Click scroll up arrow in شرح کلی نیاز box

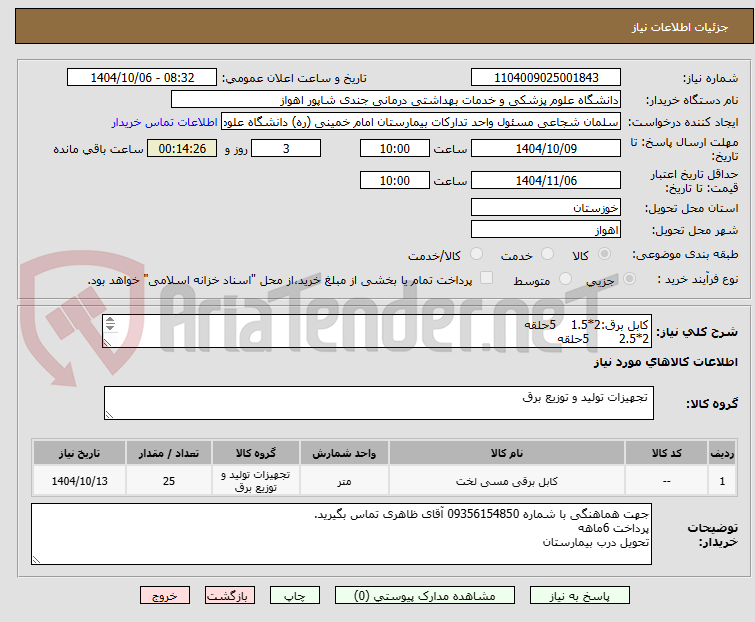pos(110,320)
